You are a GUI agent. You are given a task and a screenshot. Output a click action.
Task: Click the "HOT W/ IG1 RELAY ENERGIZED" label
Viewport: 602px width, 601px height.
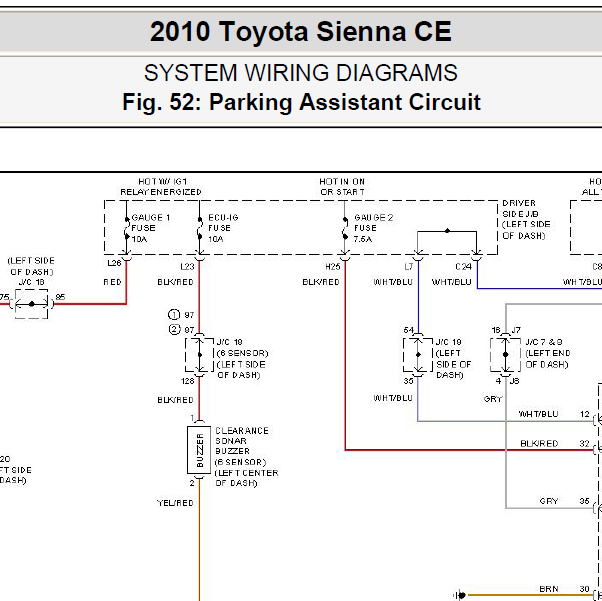click(x=161, y=187)
